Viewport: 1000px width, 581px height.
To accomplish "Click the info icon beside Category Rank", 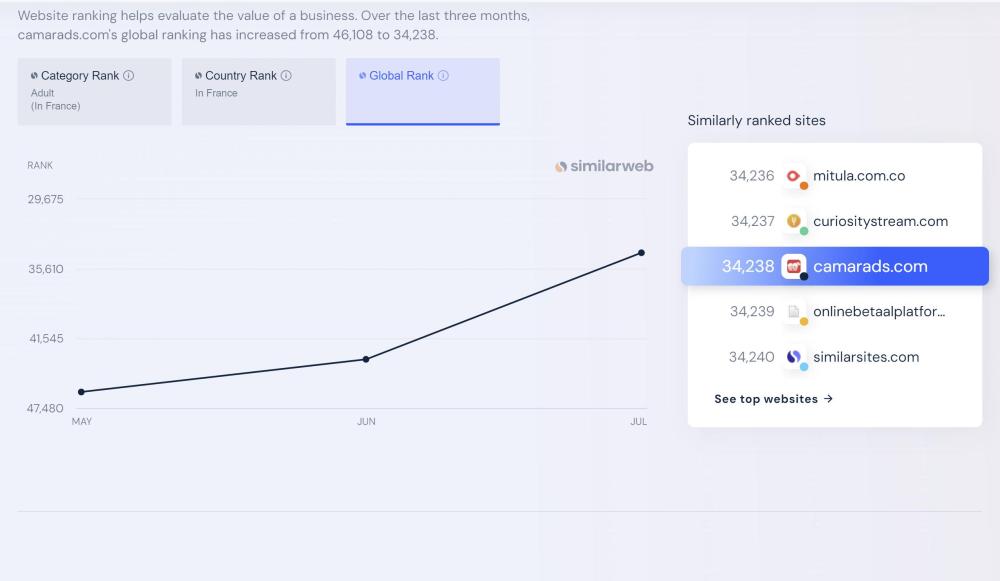I will click(129, 76).
